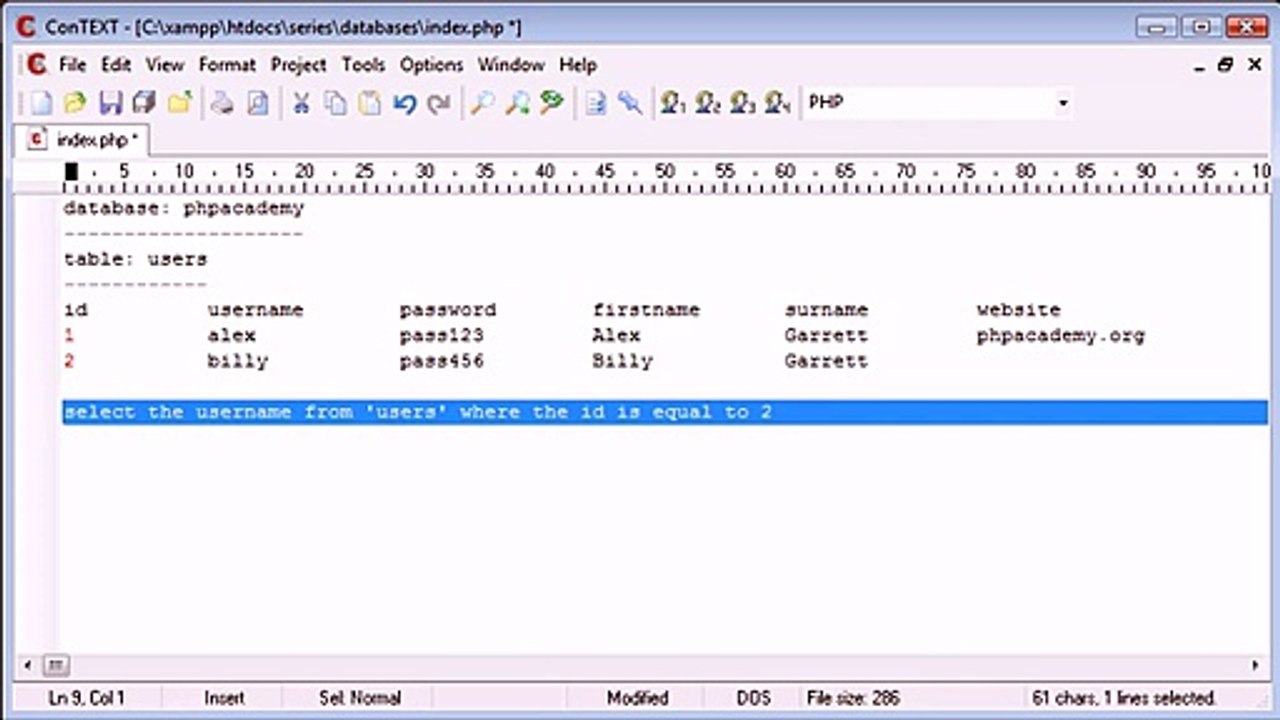The height and width of the screenshot is (720, 1280).
Task: Click 'File size: 286' in status bar
Action: tap(853, 698)
